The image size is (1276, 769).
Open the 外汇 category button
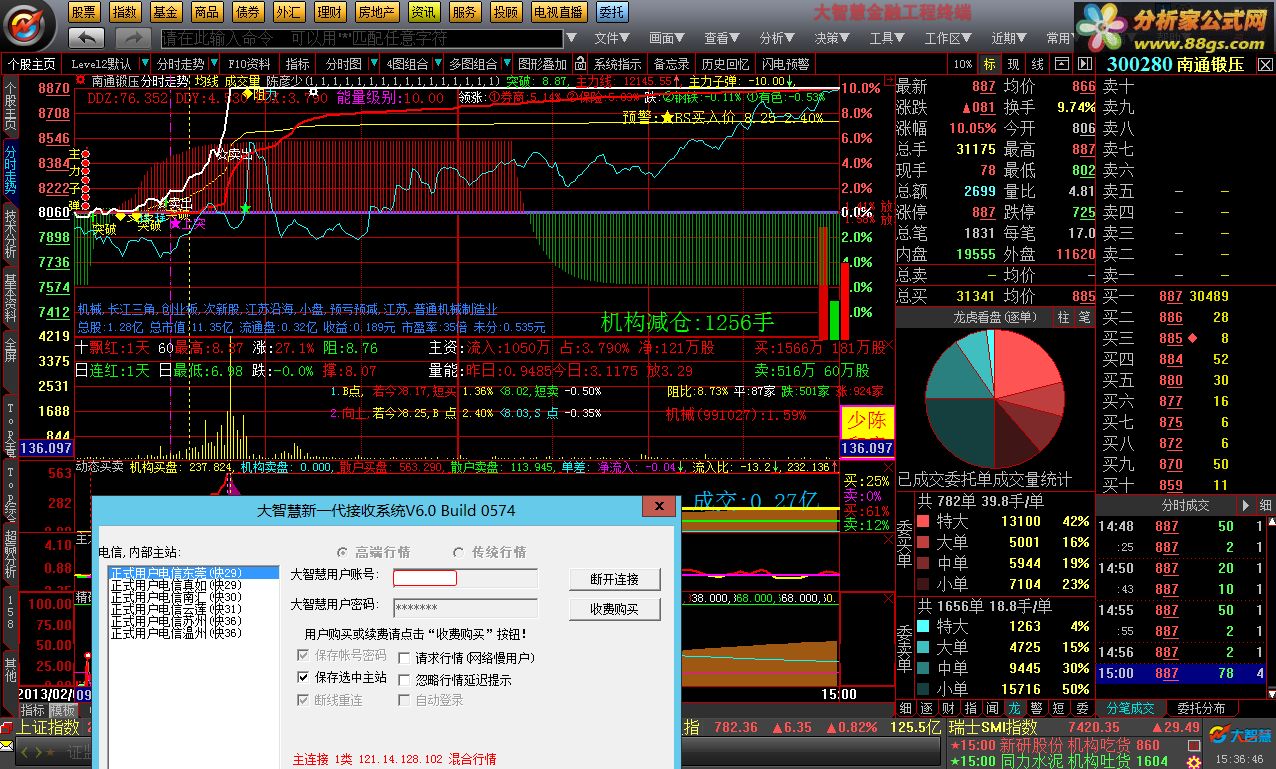tap(288, 12)
